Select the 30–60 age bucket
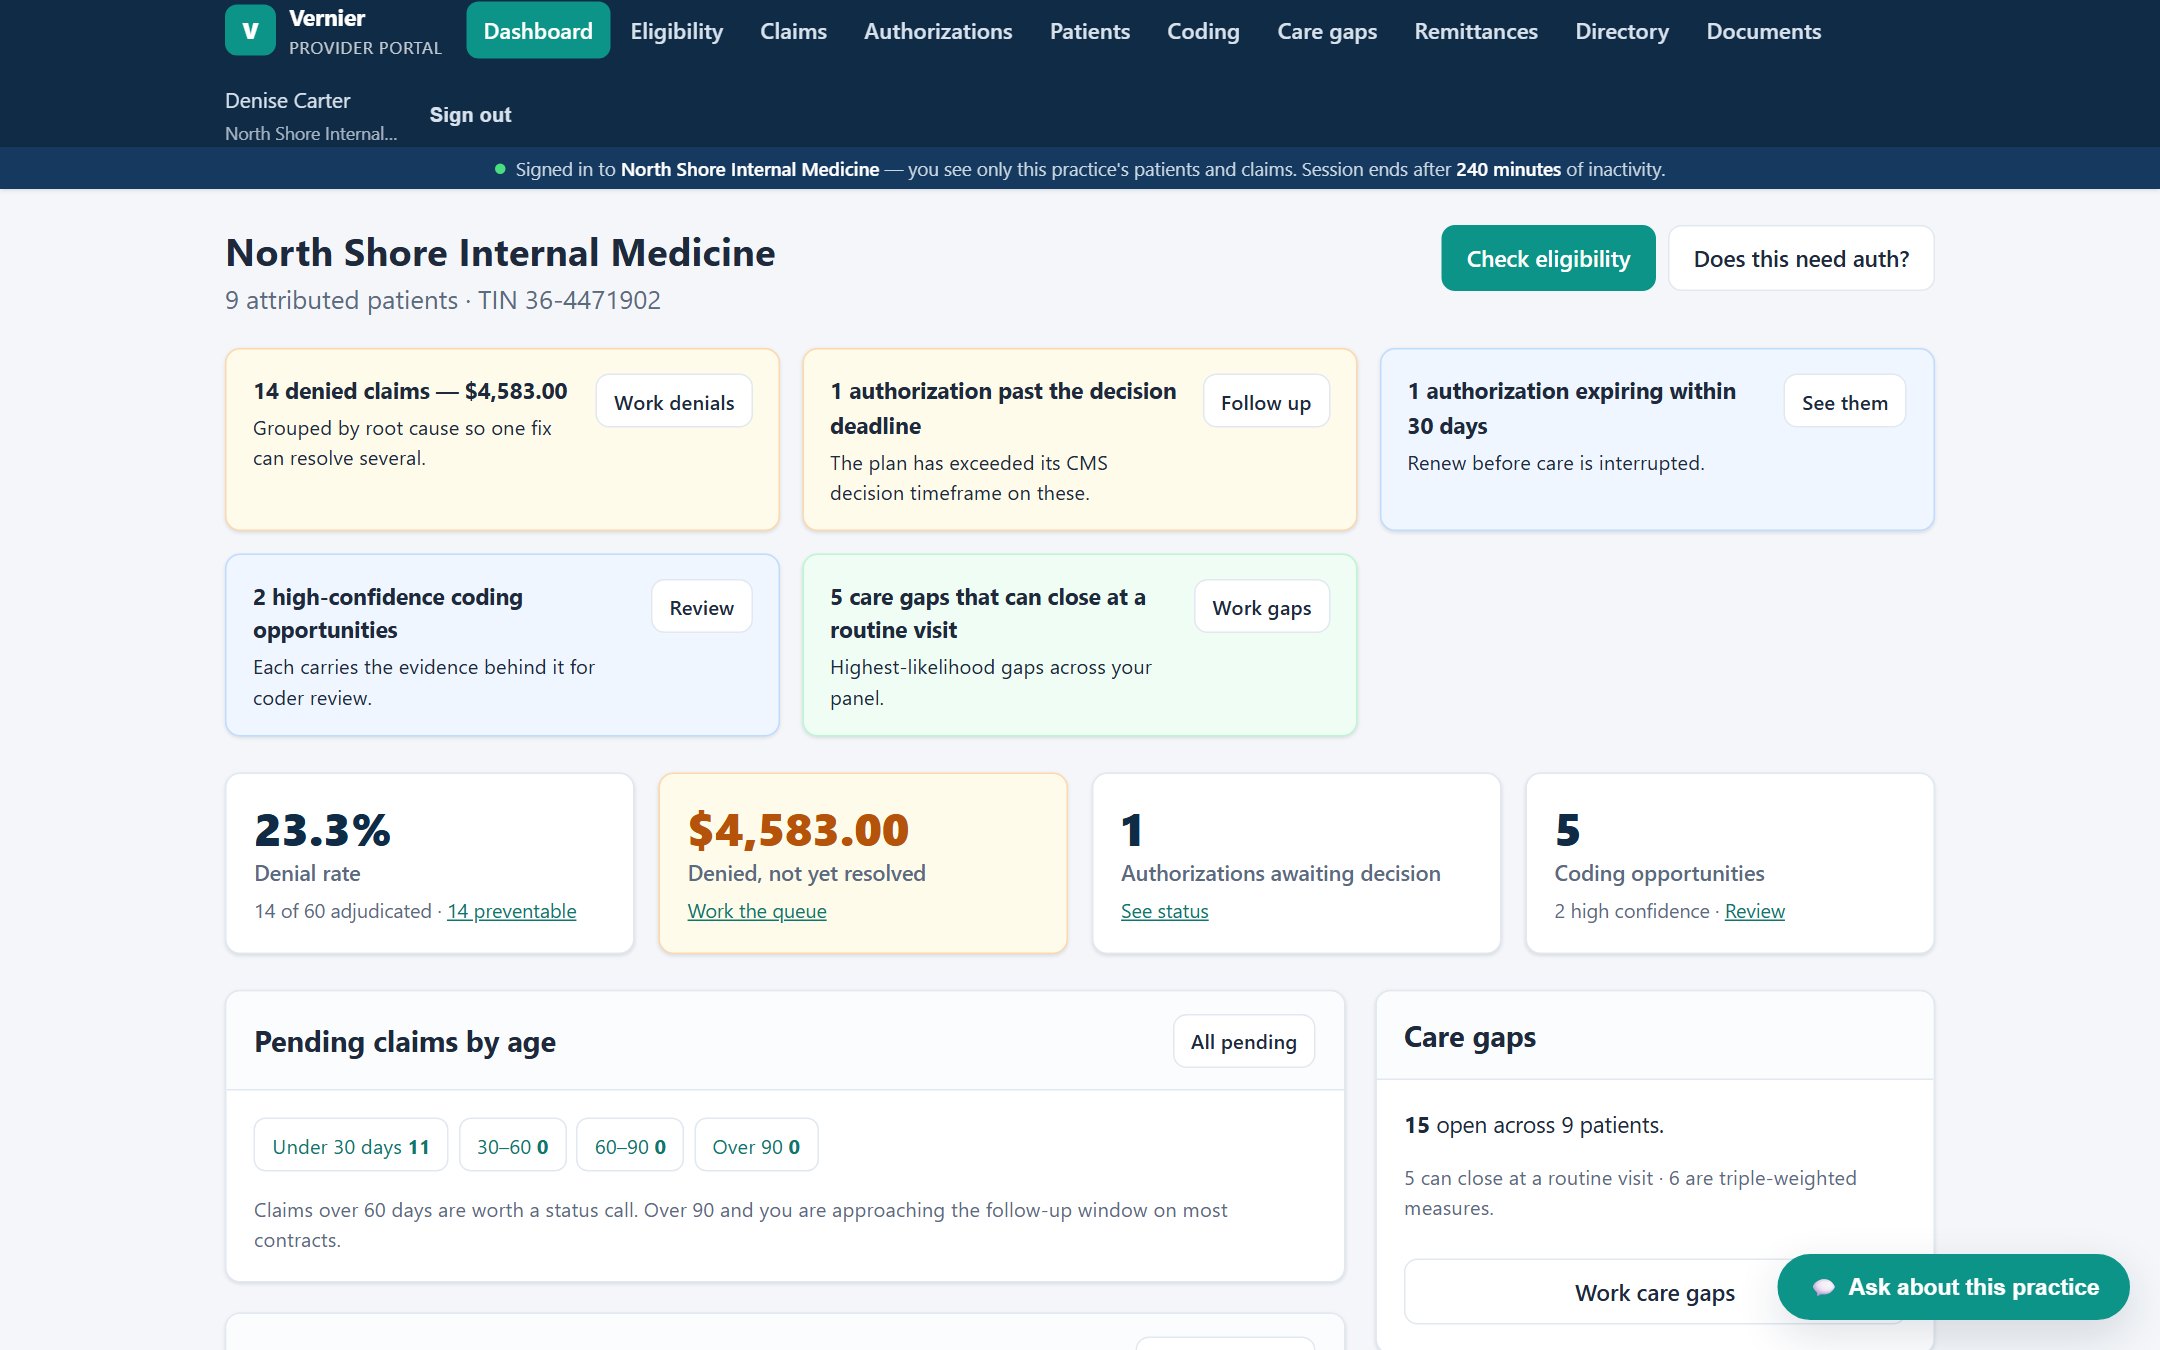Viewport: 2160px width, 1350px height. 513,1146
